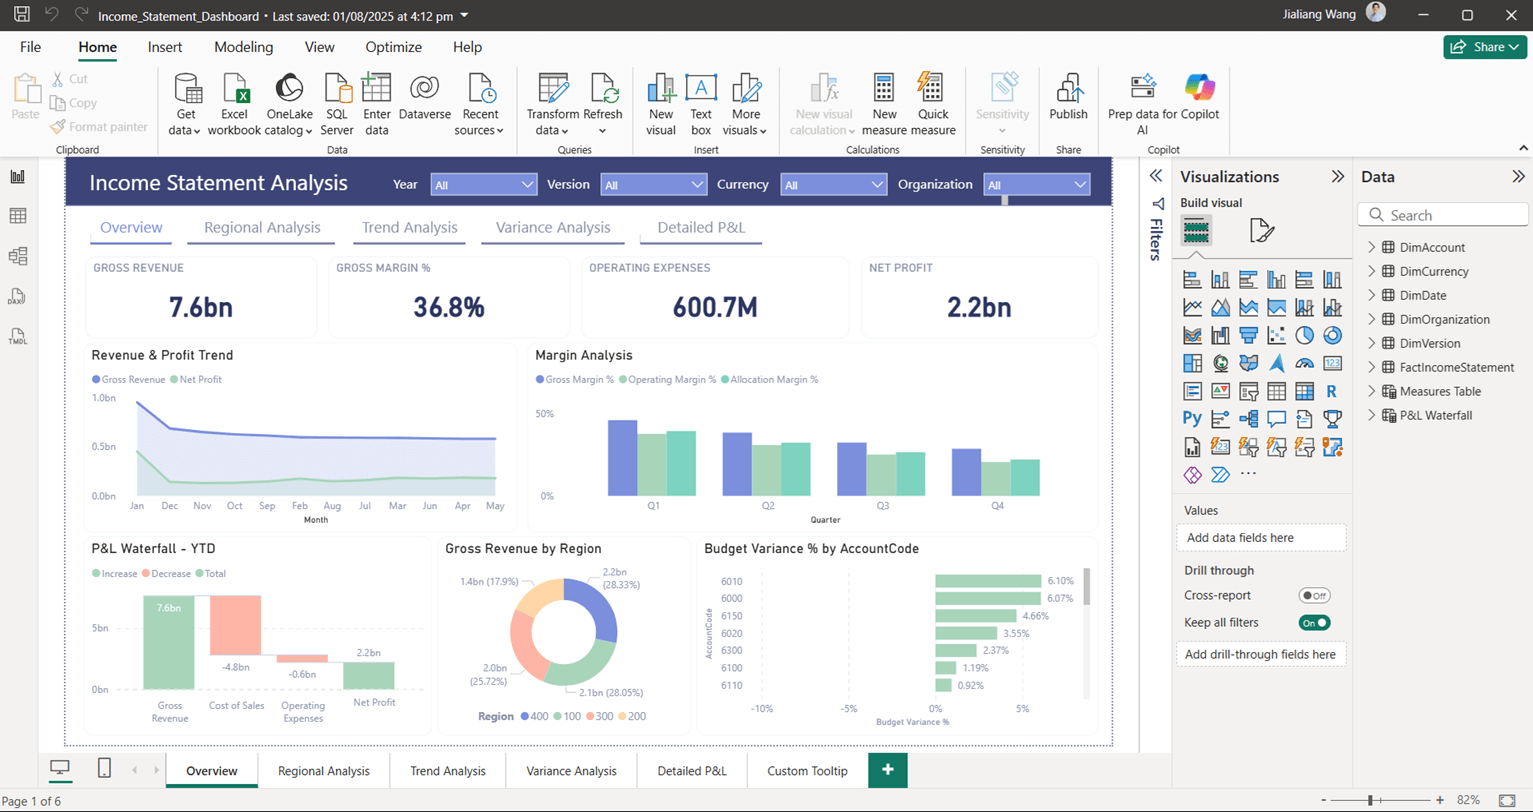Open the Modeling ribbon tab
The image size is (1533, 812).
click(243, 47)
